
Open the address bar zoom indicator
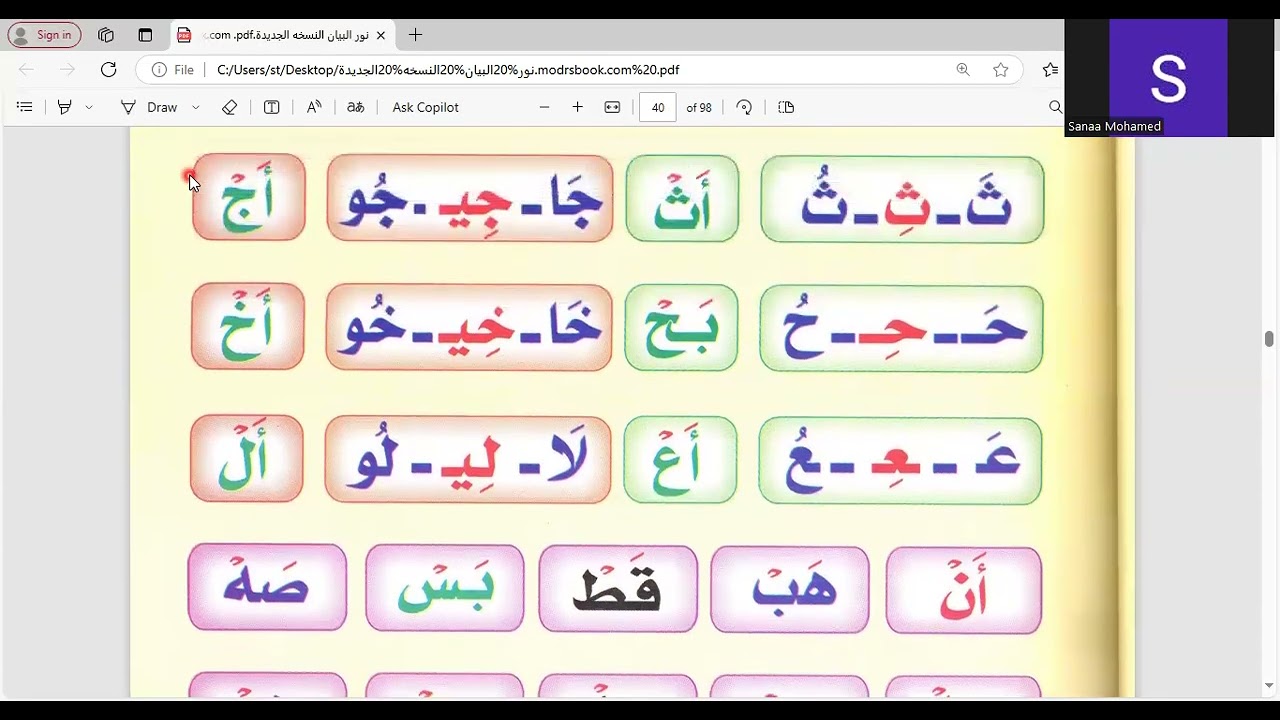(x=963, y=70)
